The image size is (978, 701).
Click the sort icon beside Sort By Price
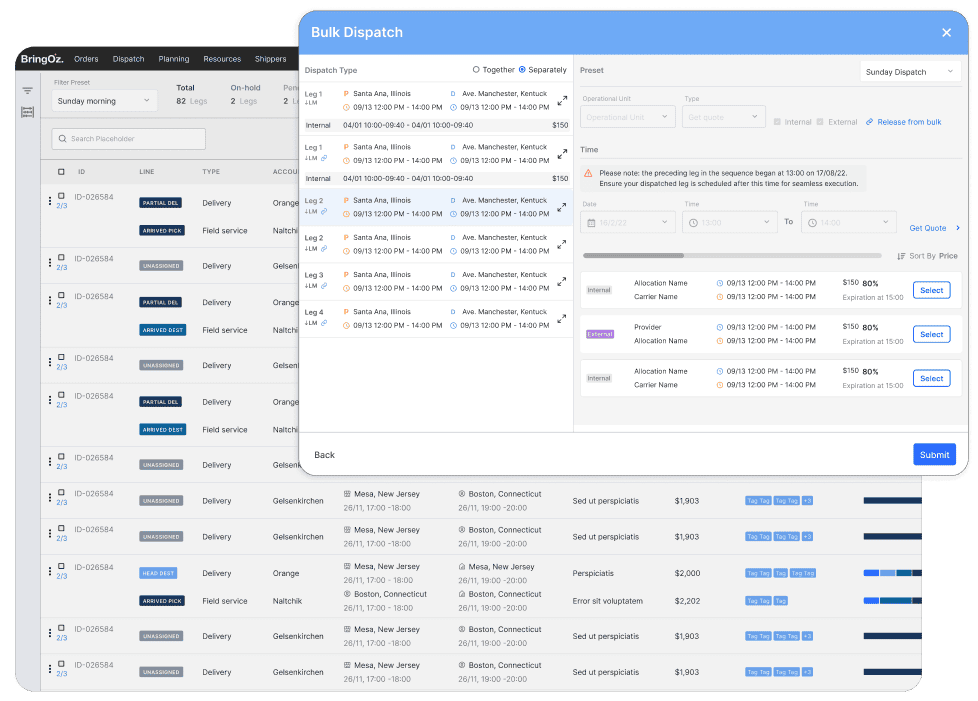[x=901, y=256]
